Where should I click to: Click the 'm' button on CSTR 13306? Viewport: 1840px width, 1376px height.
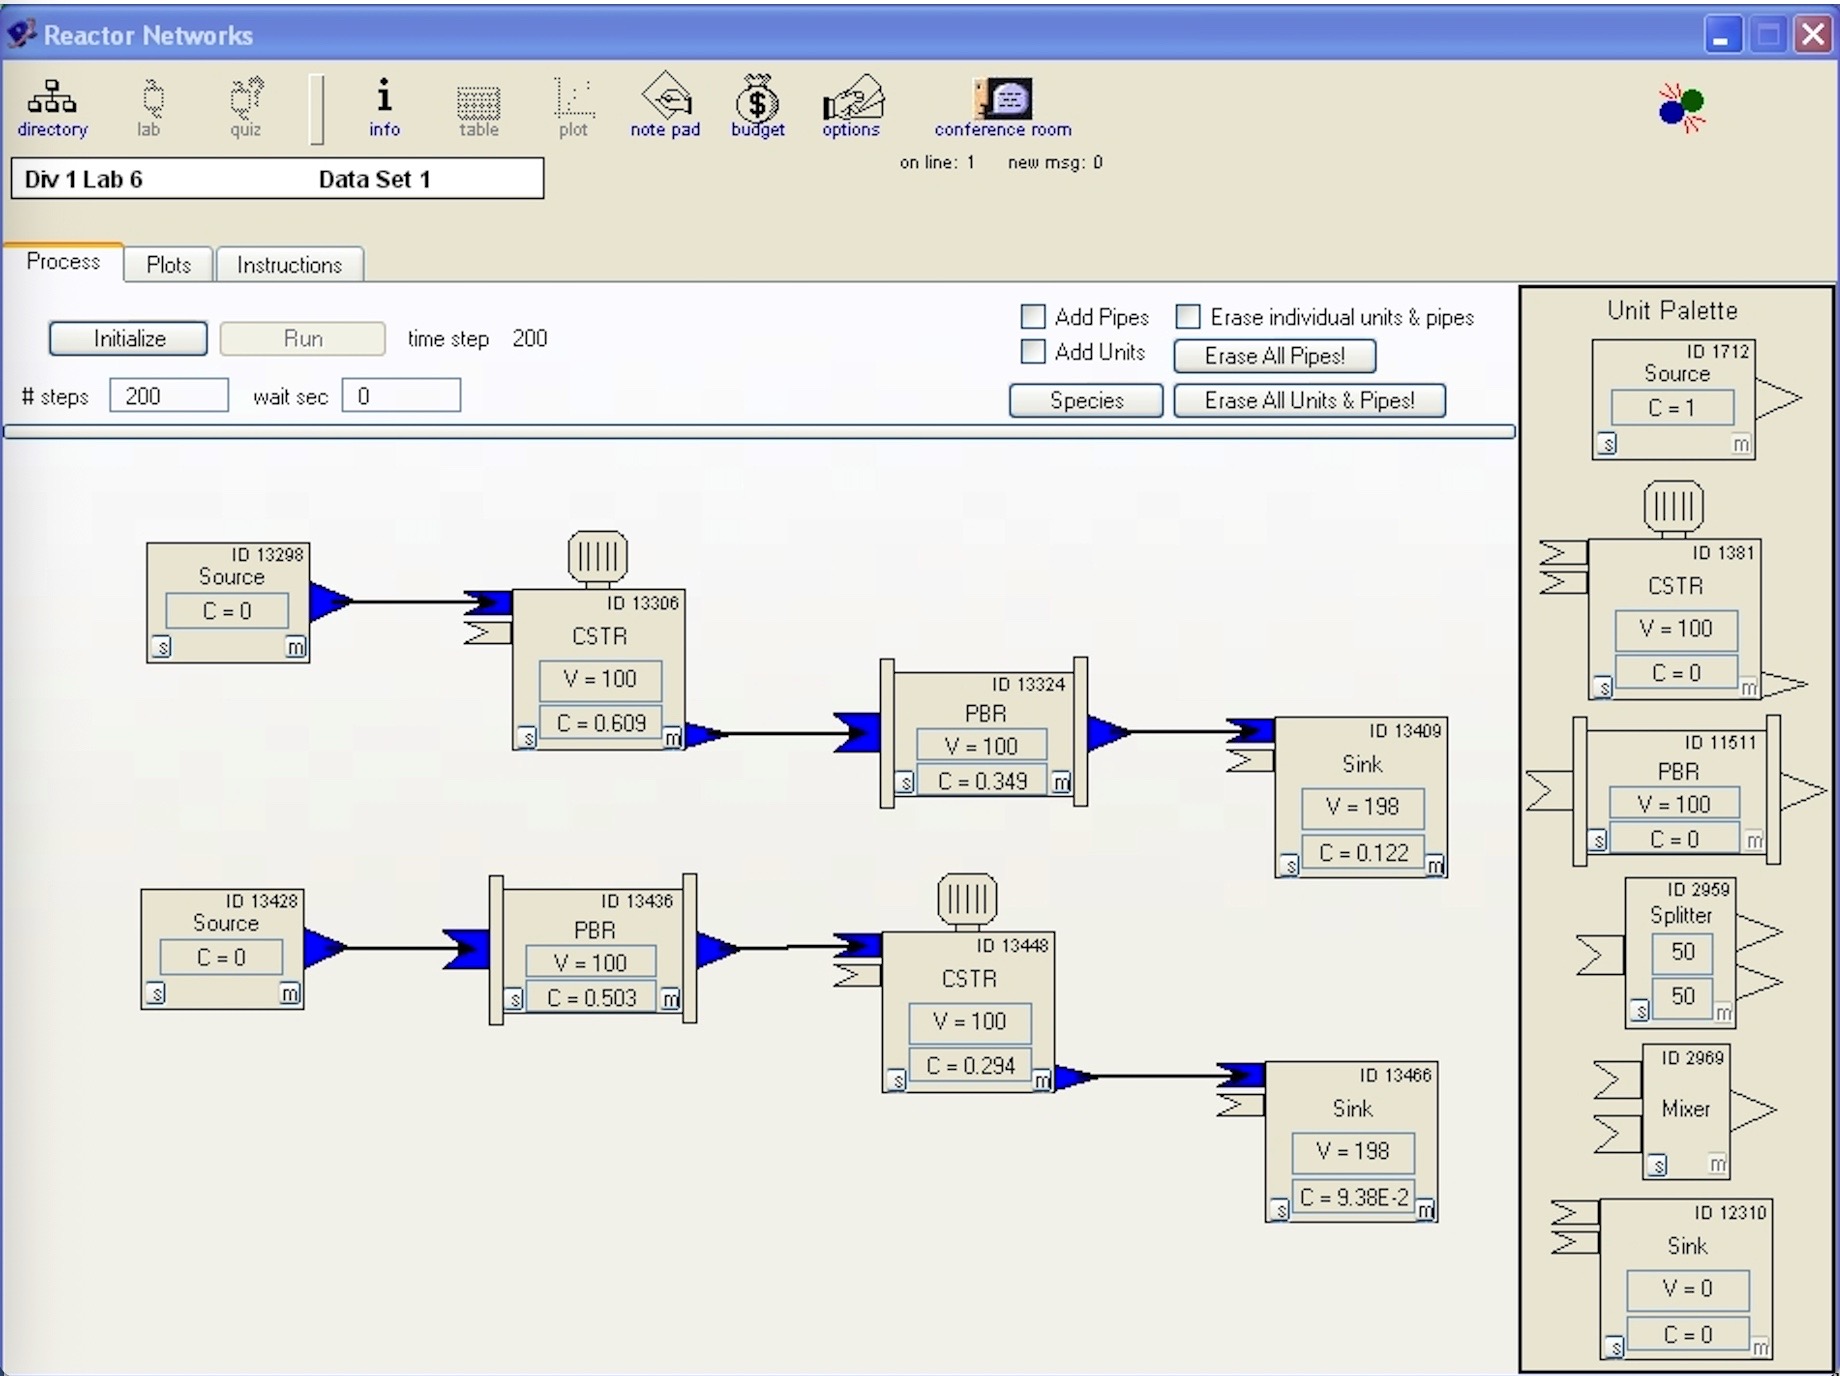[x=672, y=738]
